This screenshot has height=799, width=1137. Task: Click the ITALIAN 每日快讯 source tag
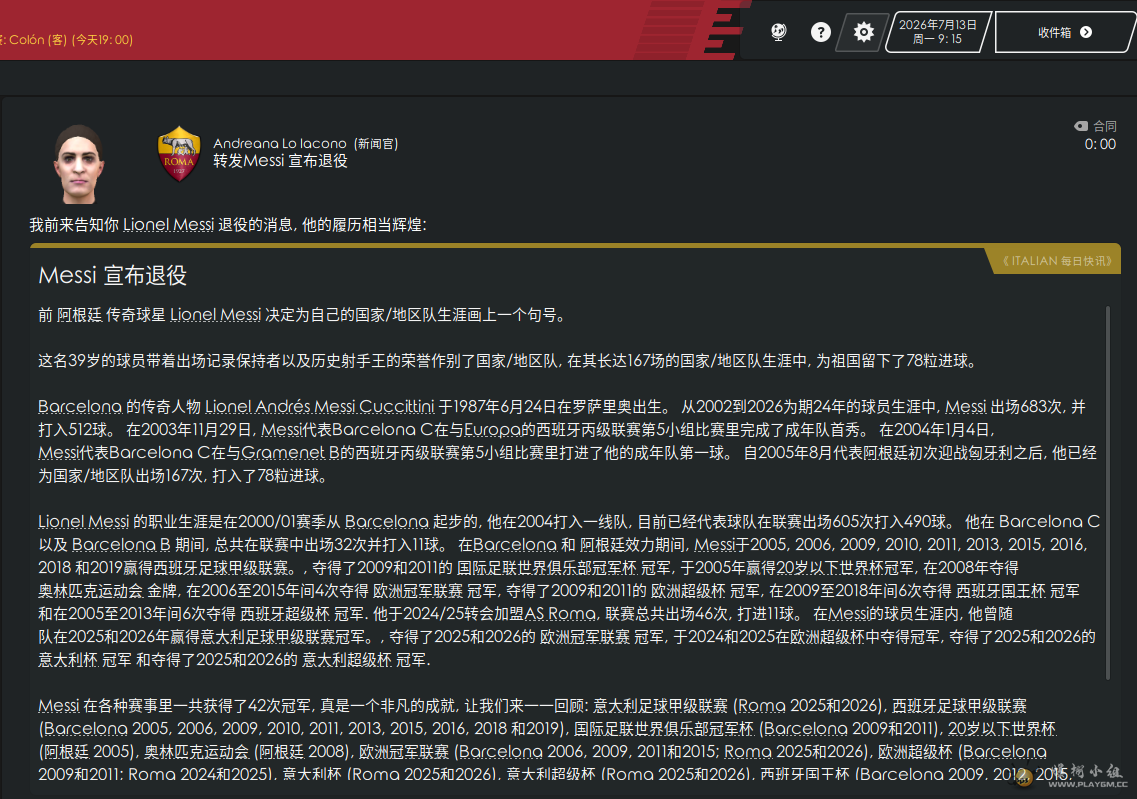point(1057,261)
